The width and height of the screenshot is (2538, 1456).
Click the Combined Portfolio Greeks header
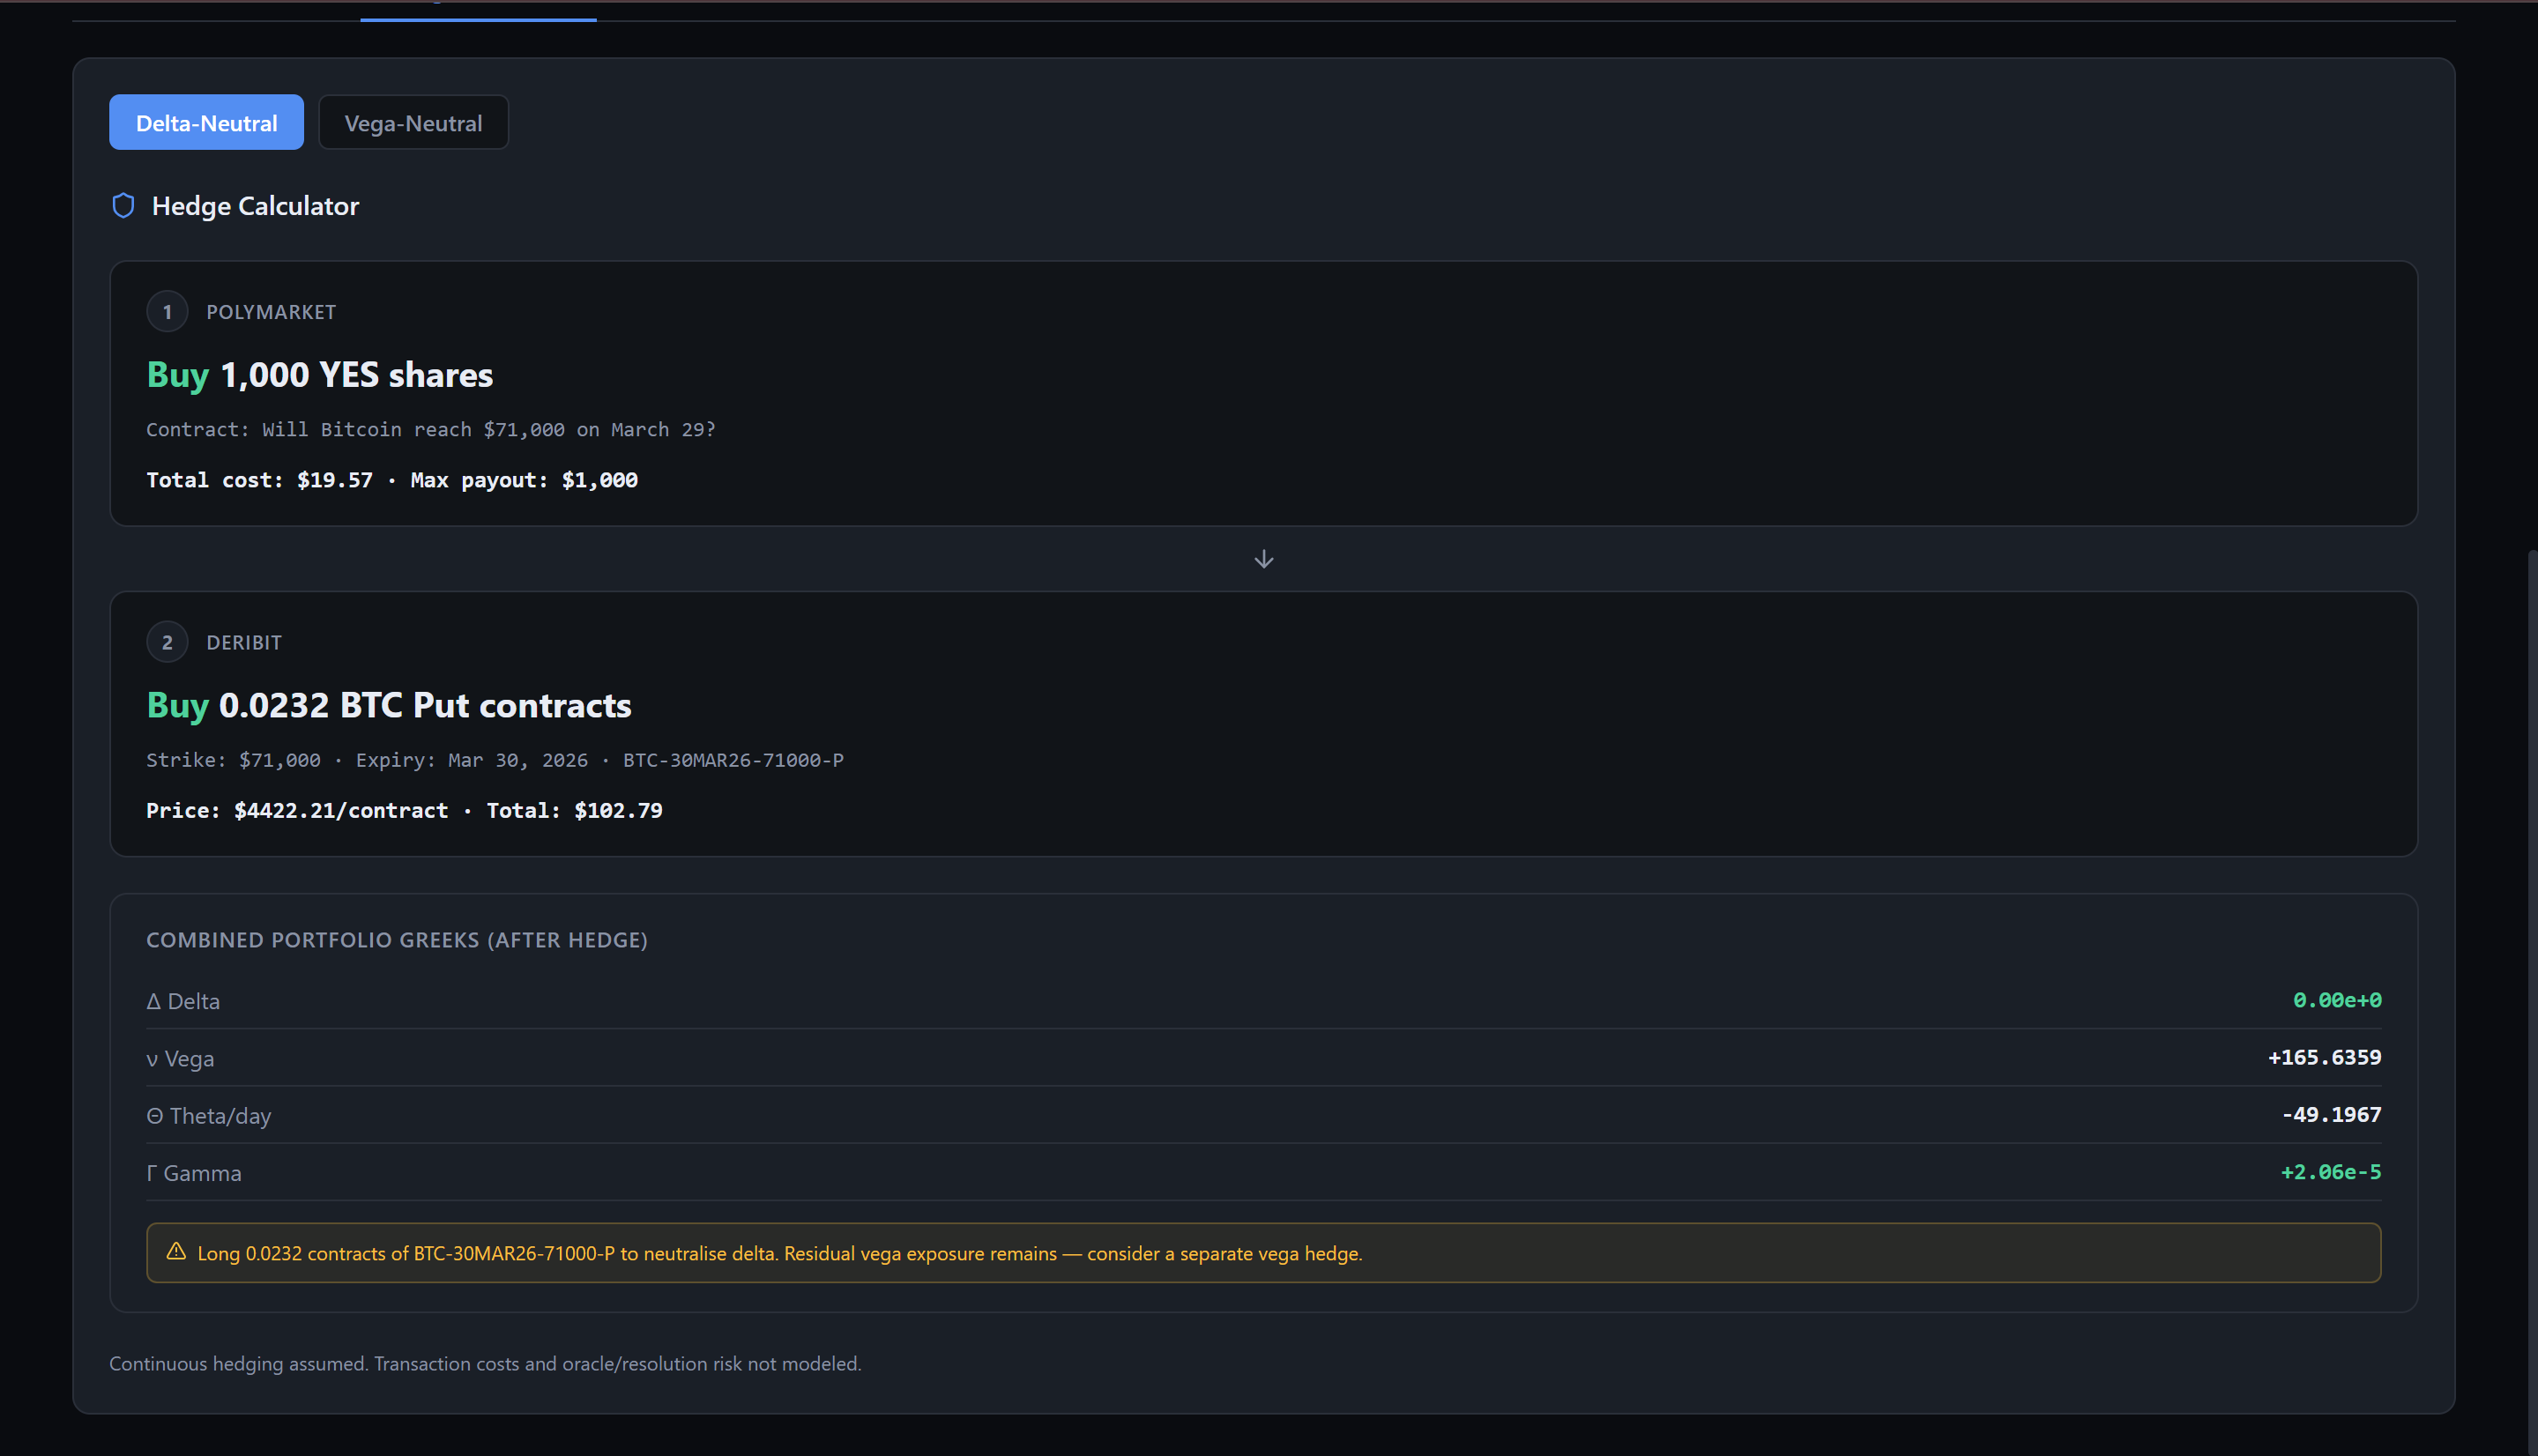[397, 940]
